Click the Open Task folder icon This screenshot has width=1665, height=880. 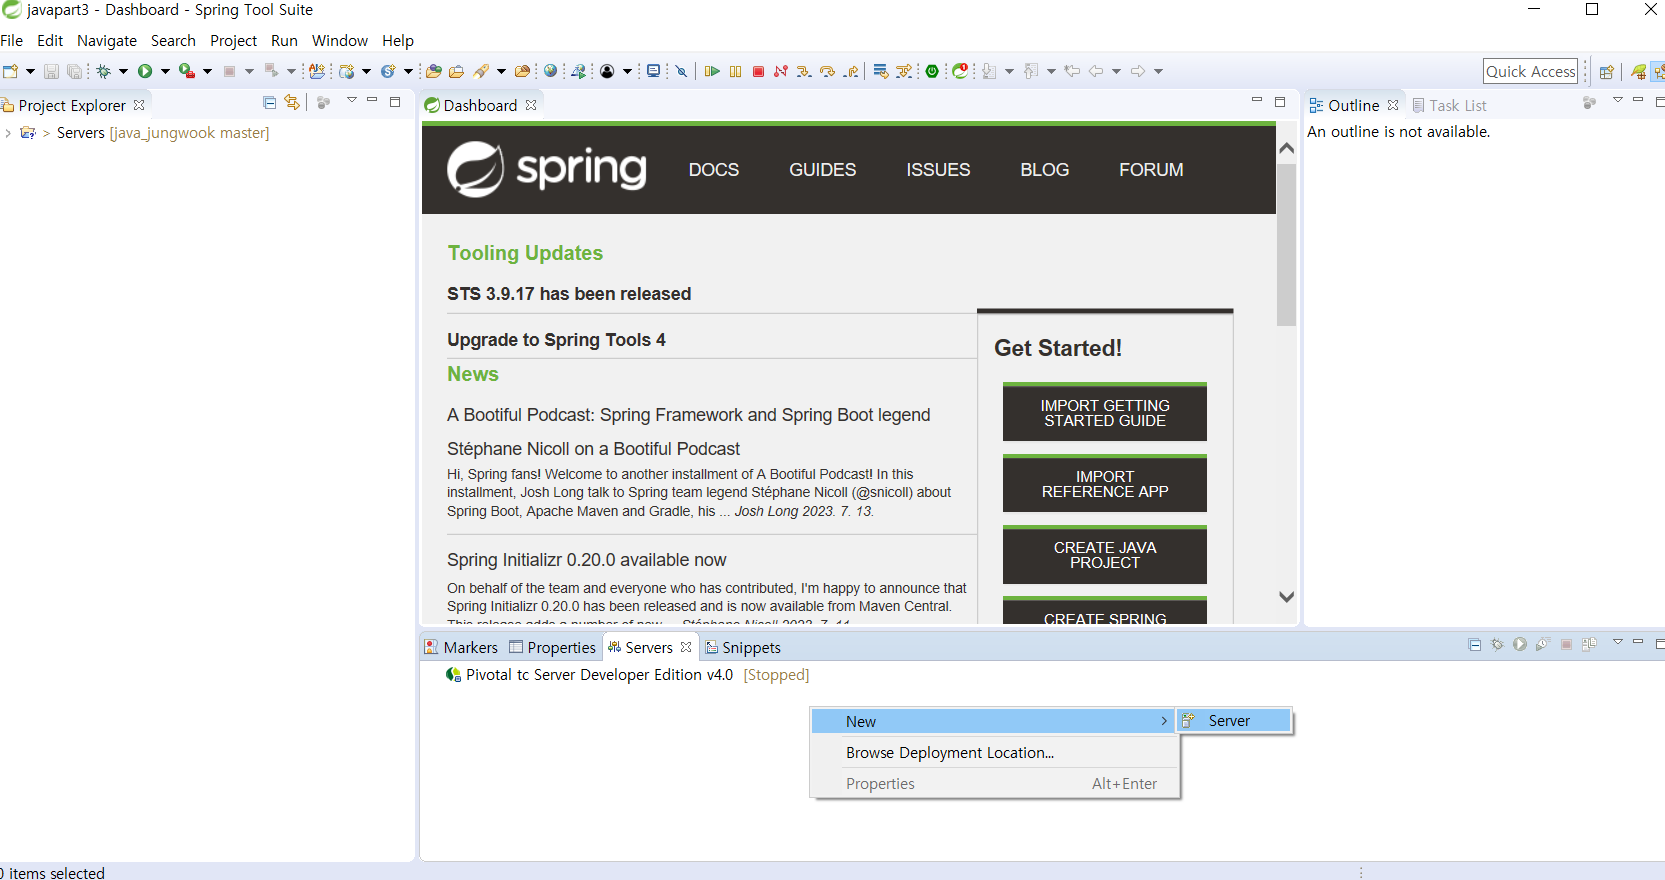(456, 71)
